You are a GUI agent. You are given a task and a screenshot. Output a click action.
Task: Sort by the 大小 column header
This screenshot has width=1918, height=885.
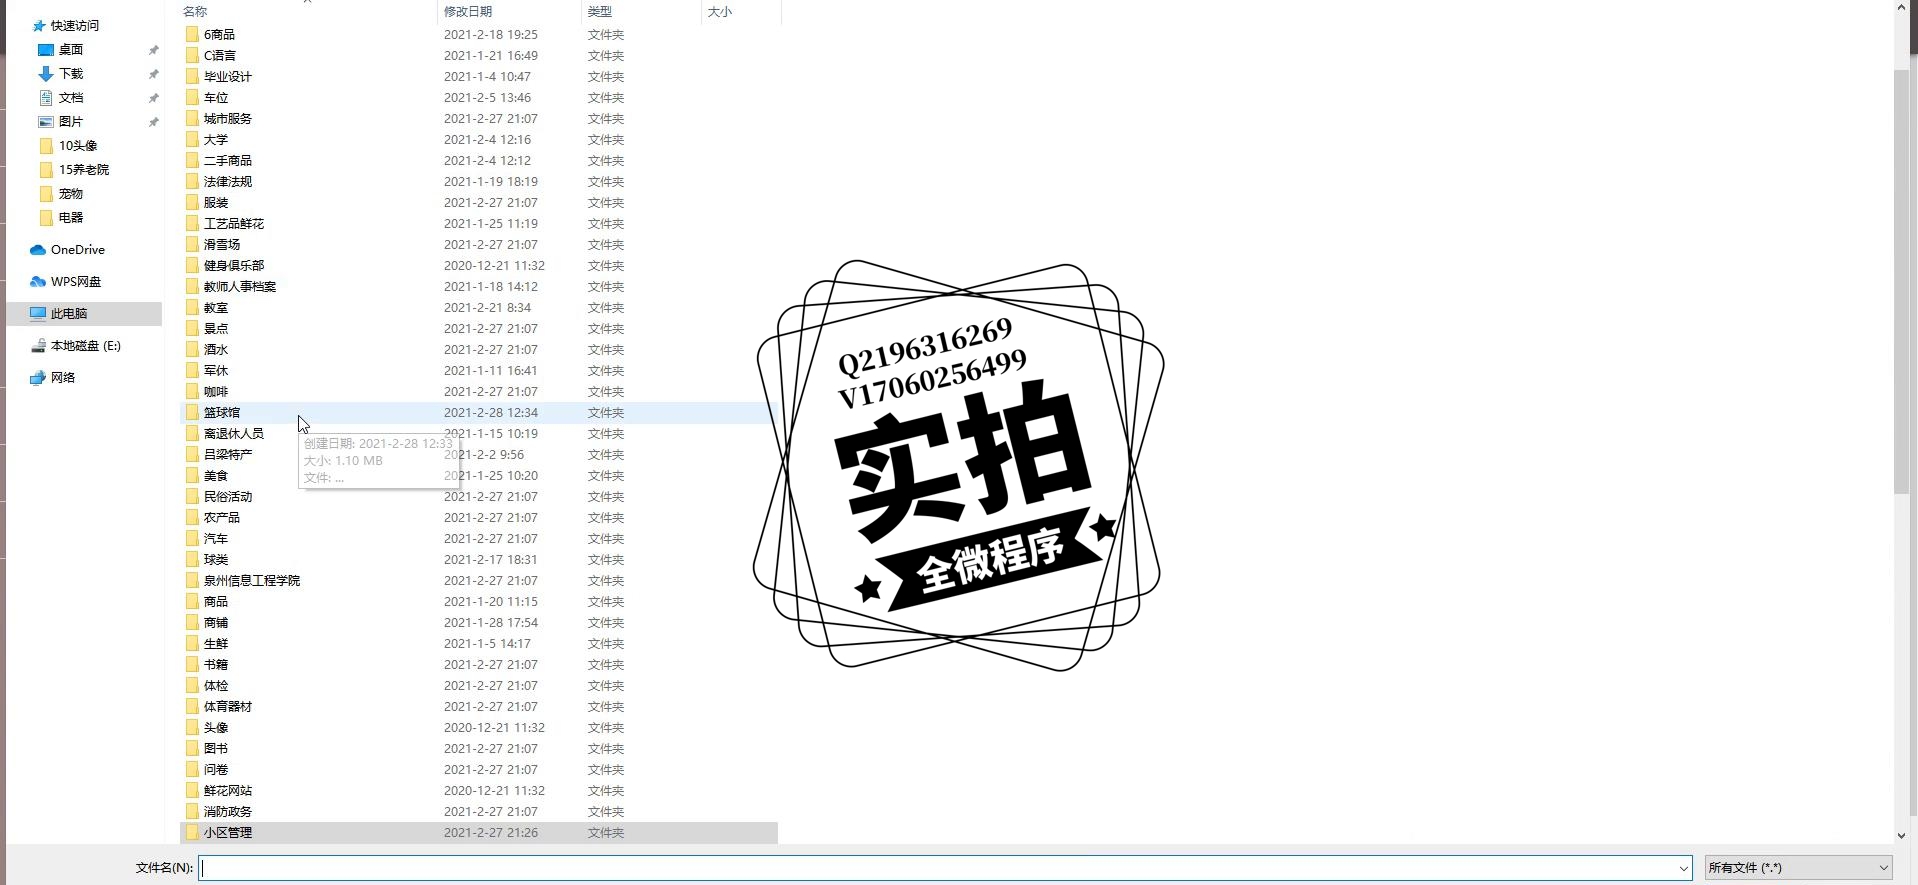(x=719, y=11)
